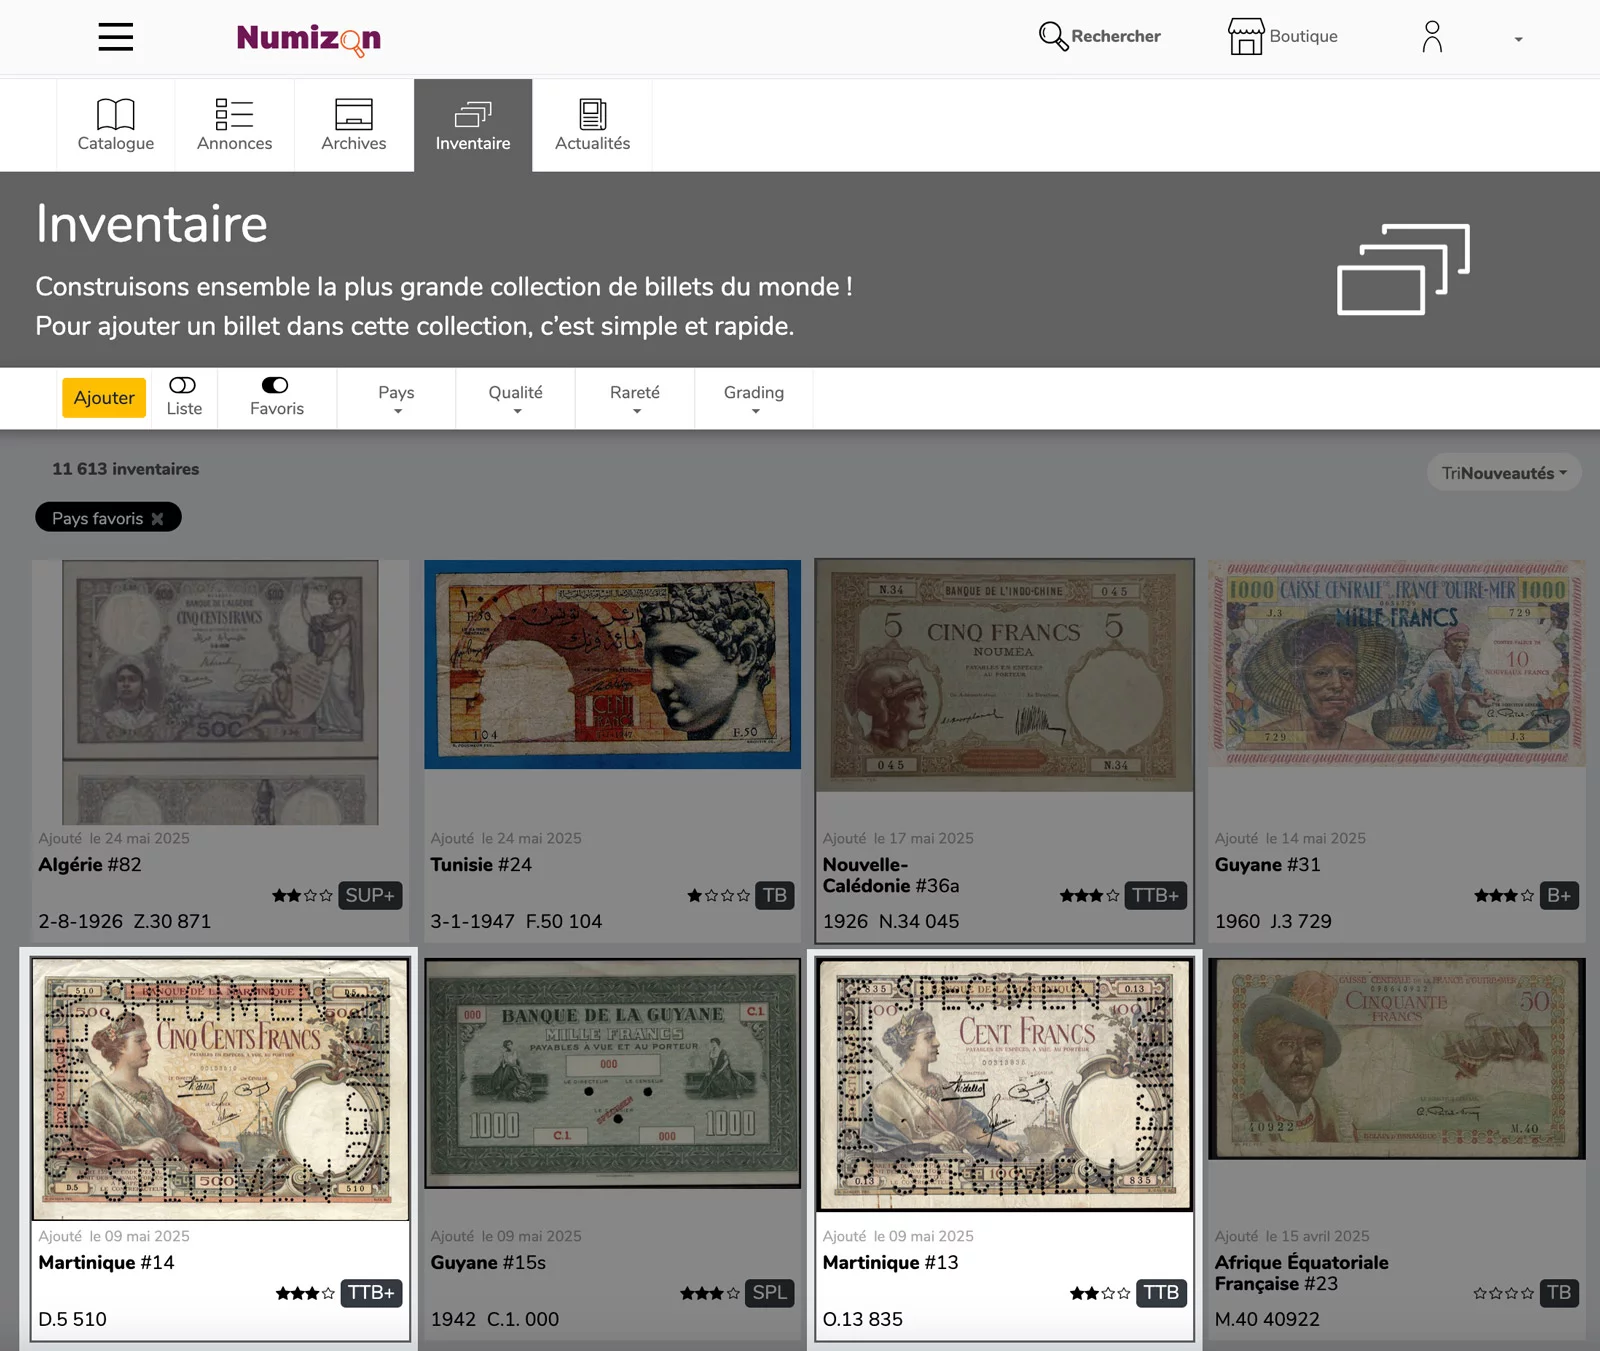Click the TTB+ badge on Nouvelle-Calédonie
Screen dimensions: 1600x1351
tap(1155, 896)
